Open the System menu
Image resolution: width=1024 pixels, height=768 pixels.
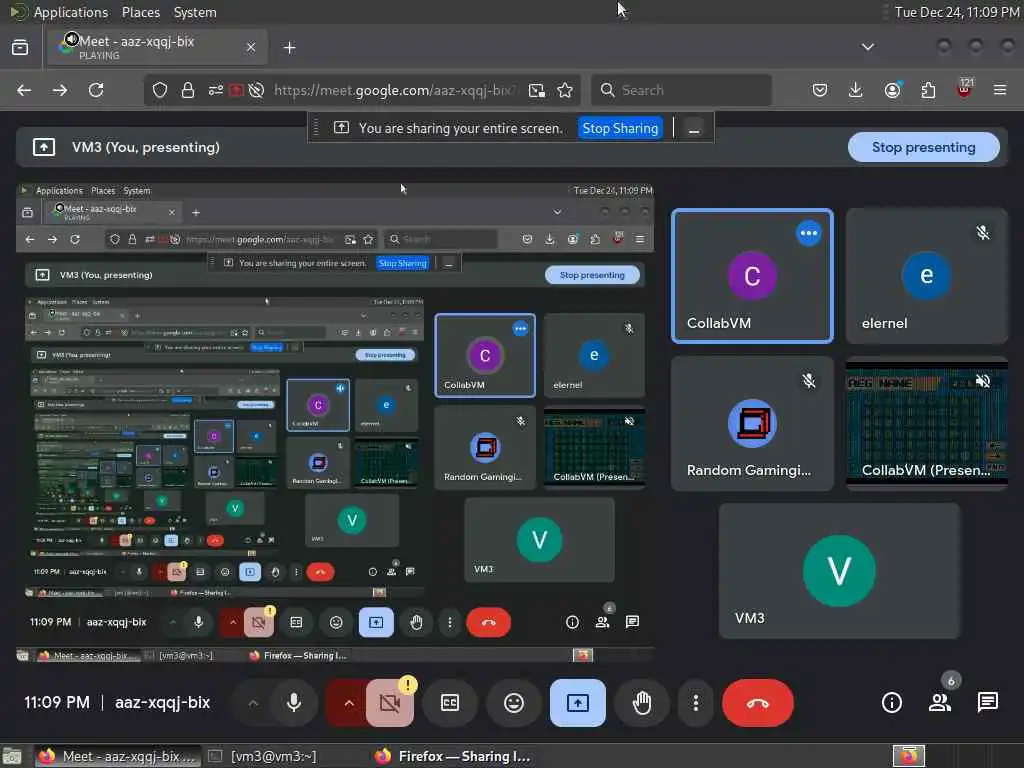point(195,12)
